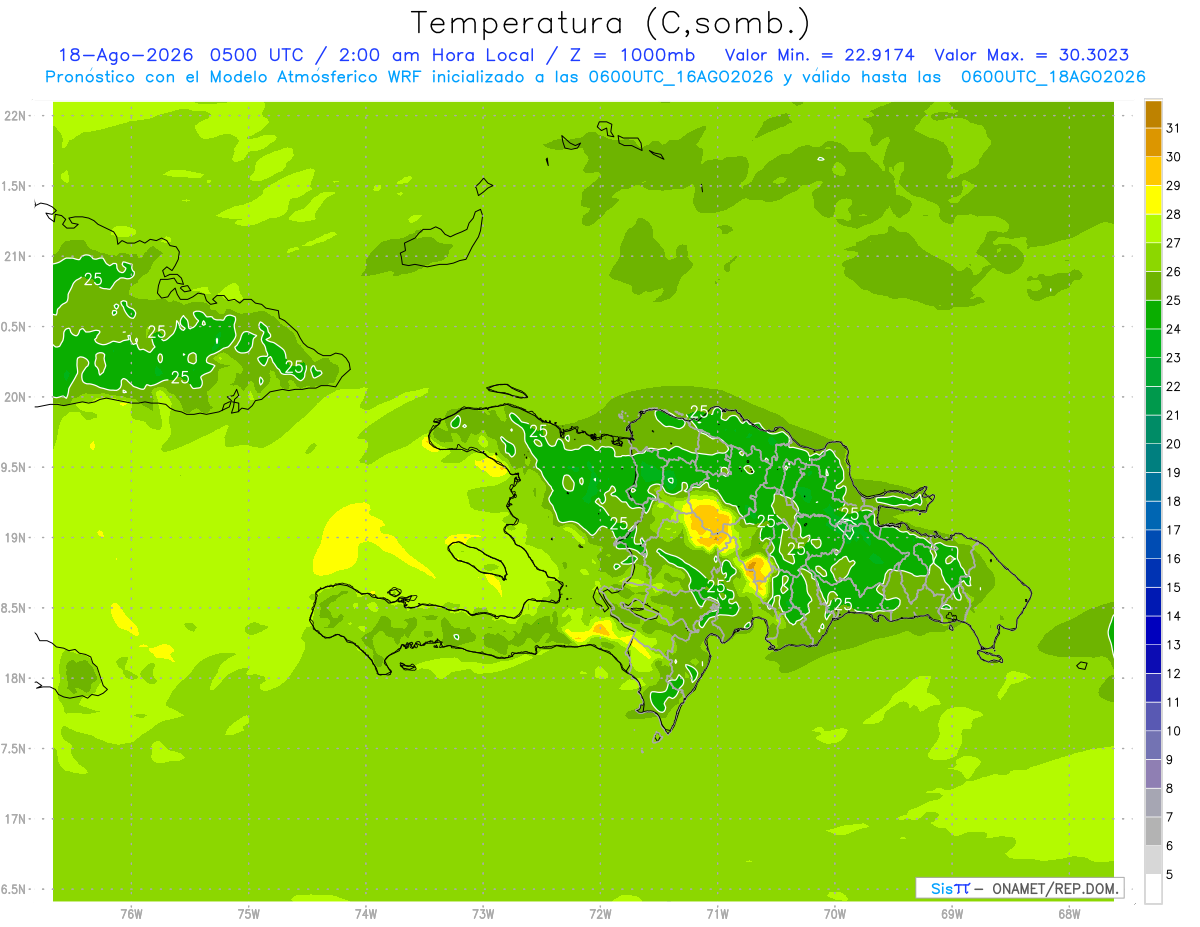Click the latitude axis label "19N"
Image resolution: width=1200 pixels, height=927 pixels.
16,537
